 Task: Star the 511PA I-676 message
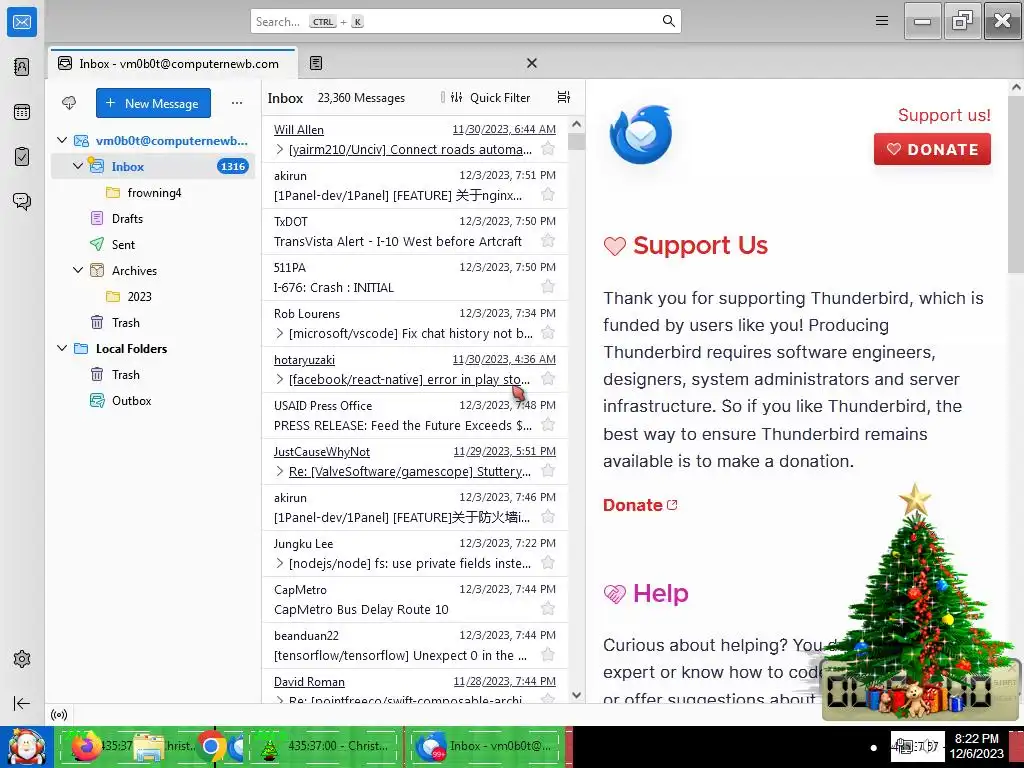tap(548, 287)
